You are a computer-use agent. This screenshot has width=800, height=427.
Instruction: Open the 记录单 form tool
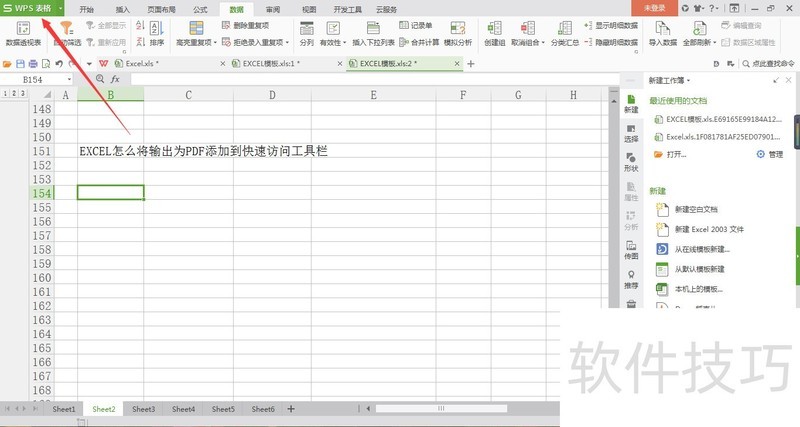415,26
